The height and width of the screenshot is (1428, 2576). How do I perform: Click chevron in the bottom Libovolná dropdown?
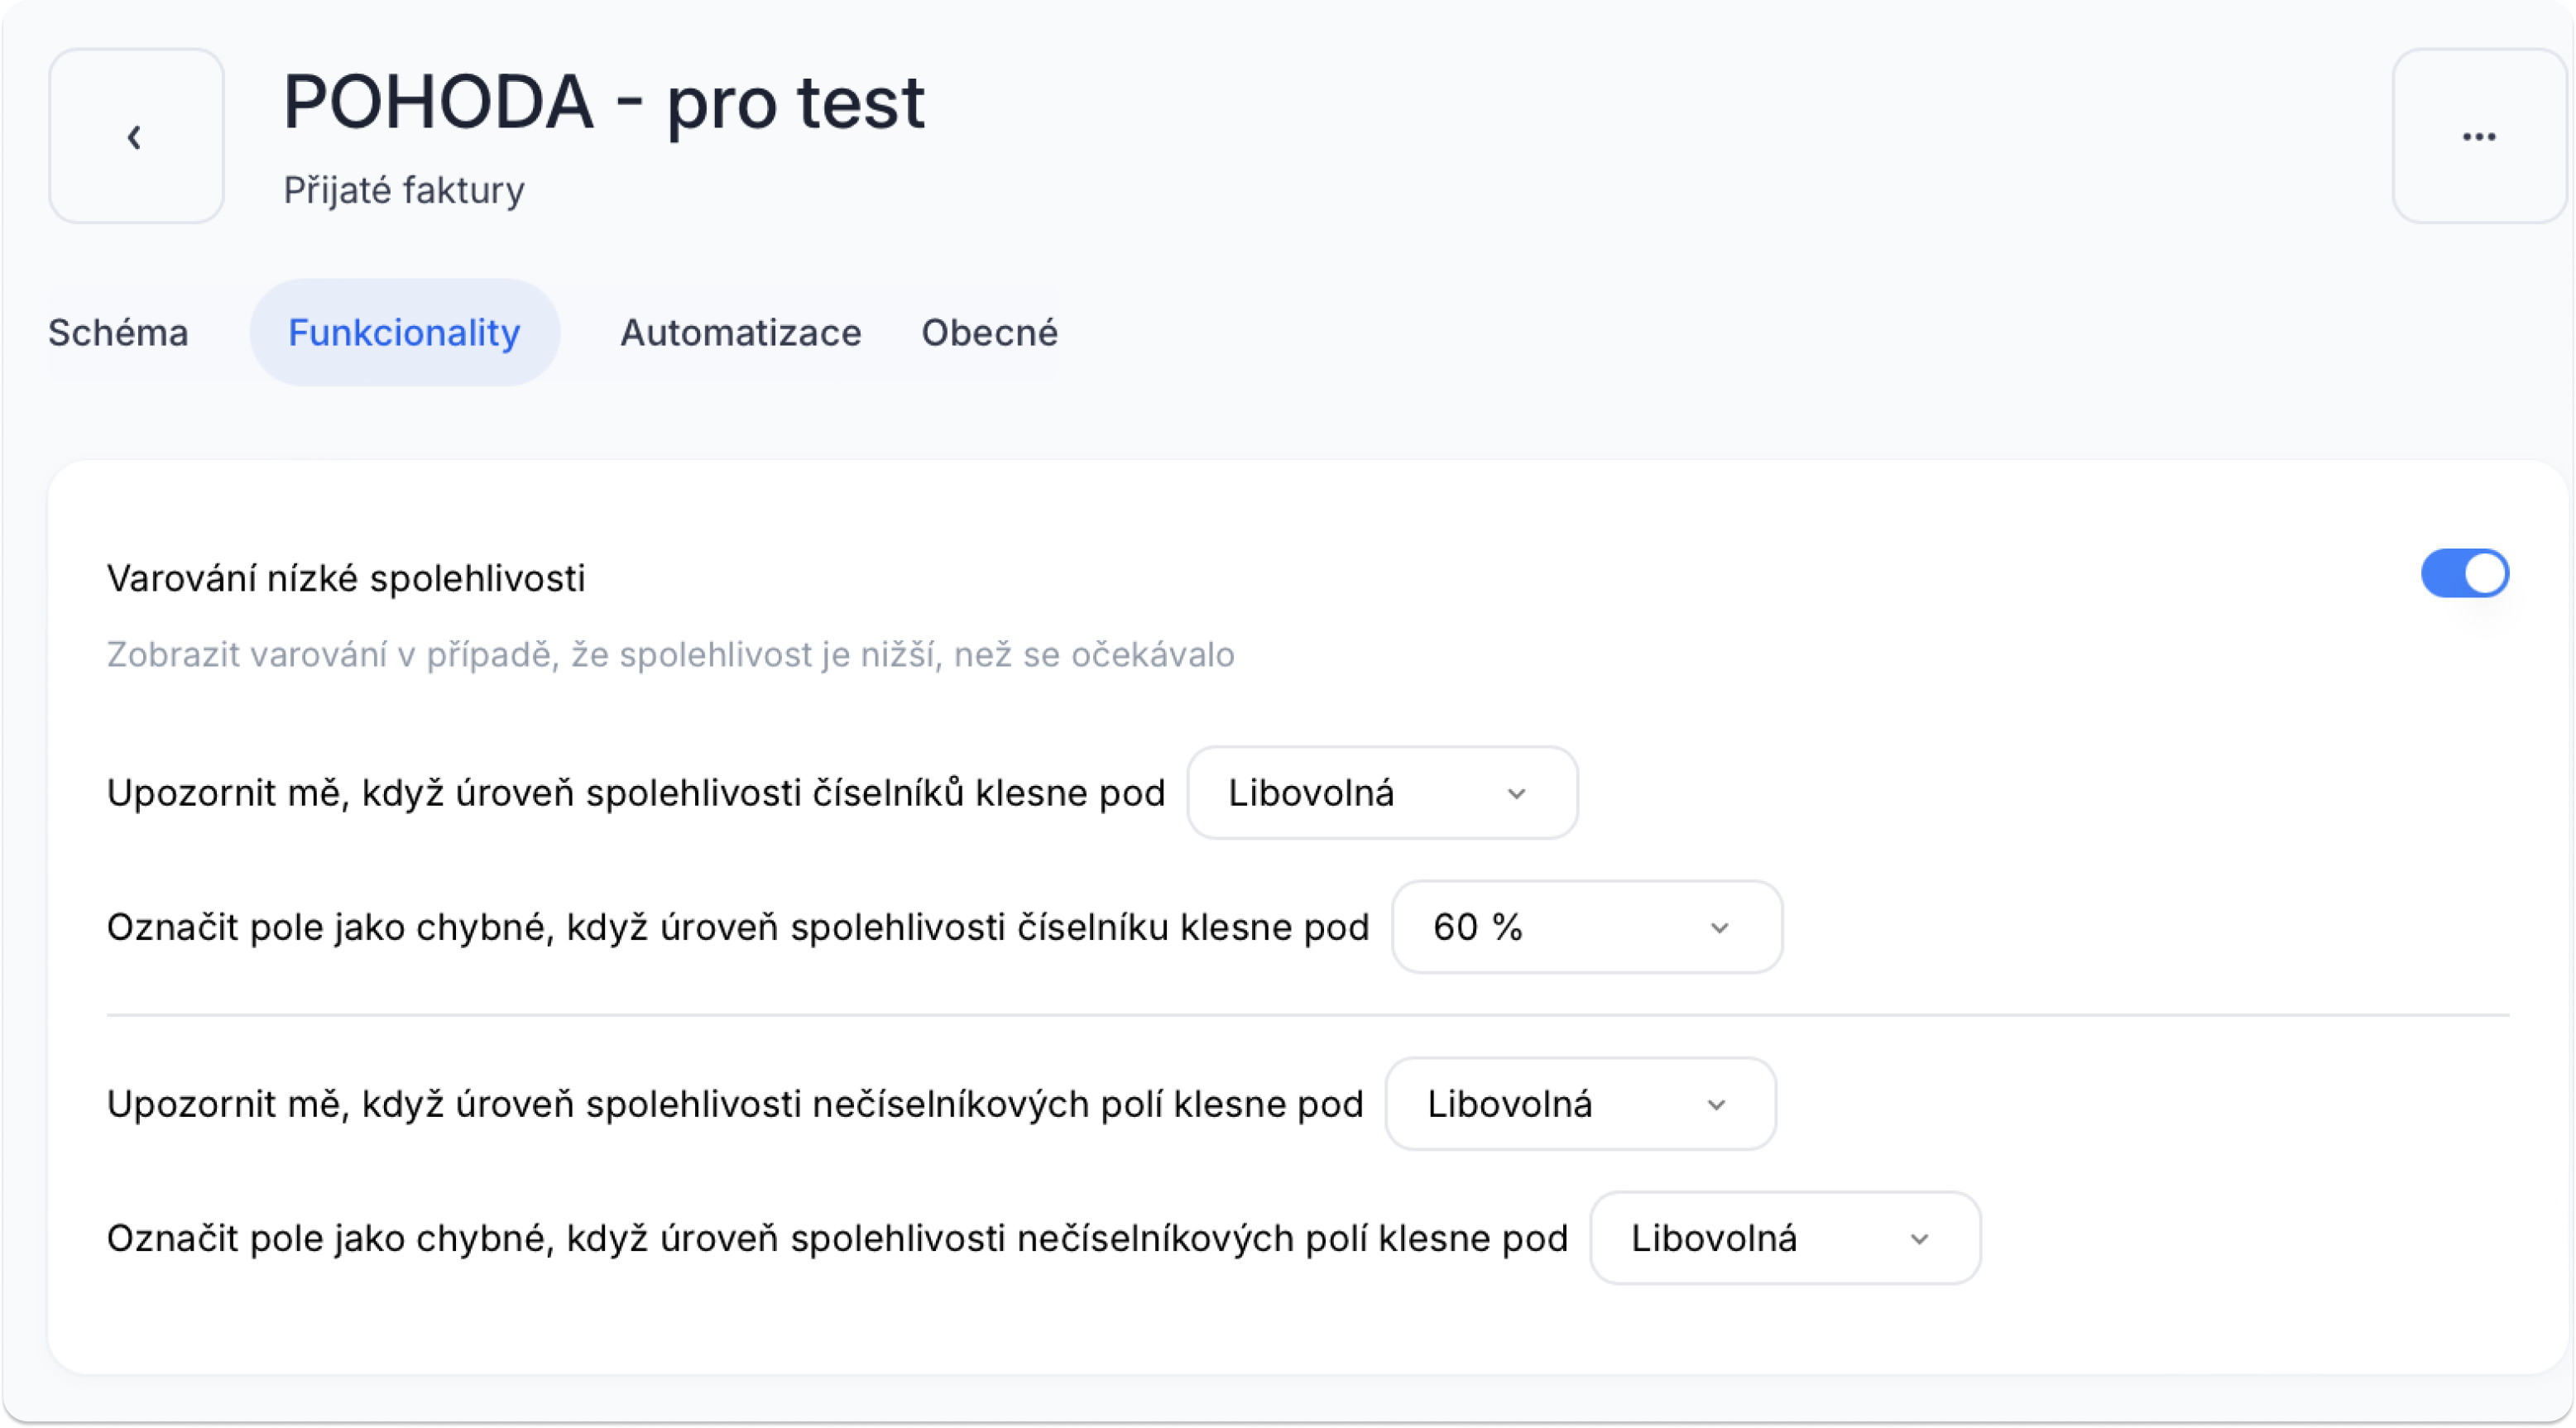point(1918,1239)
